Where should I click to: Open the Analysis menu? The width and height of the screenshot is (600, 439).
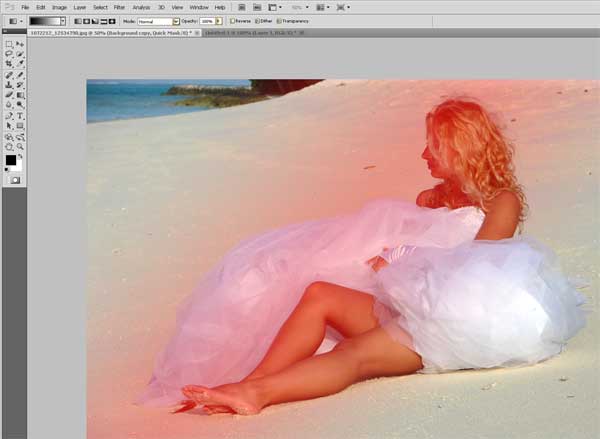tap(141, 7)
